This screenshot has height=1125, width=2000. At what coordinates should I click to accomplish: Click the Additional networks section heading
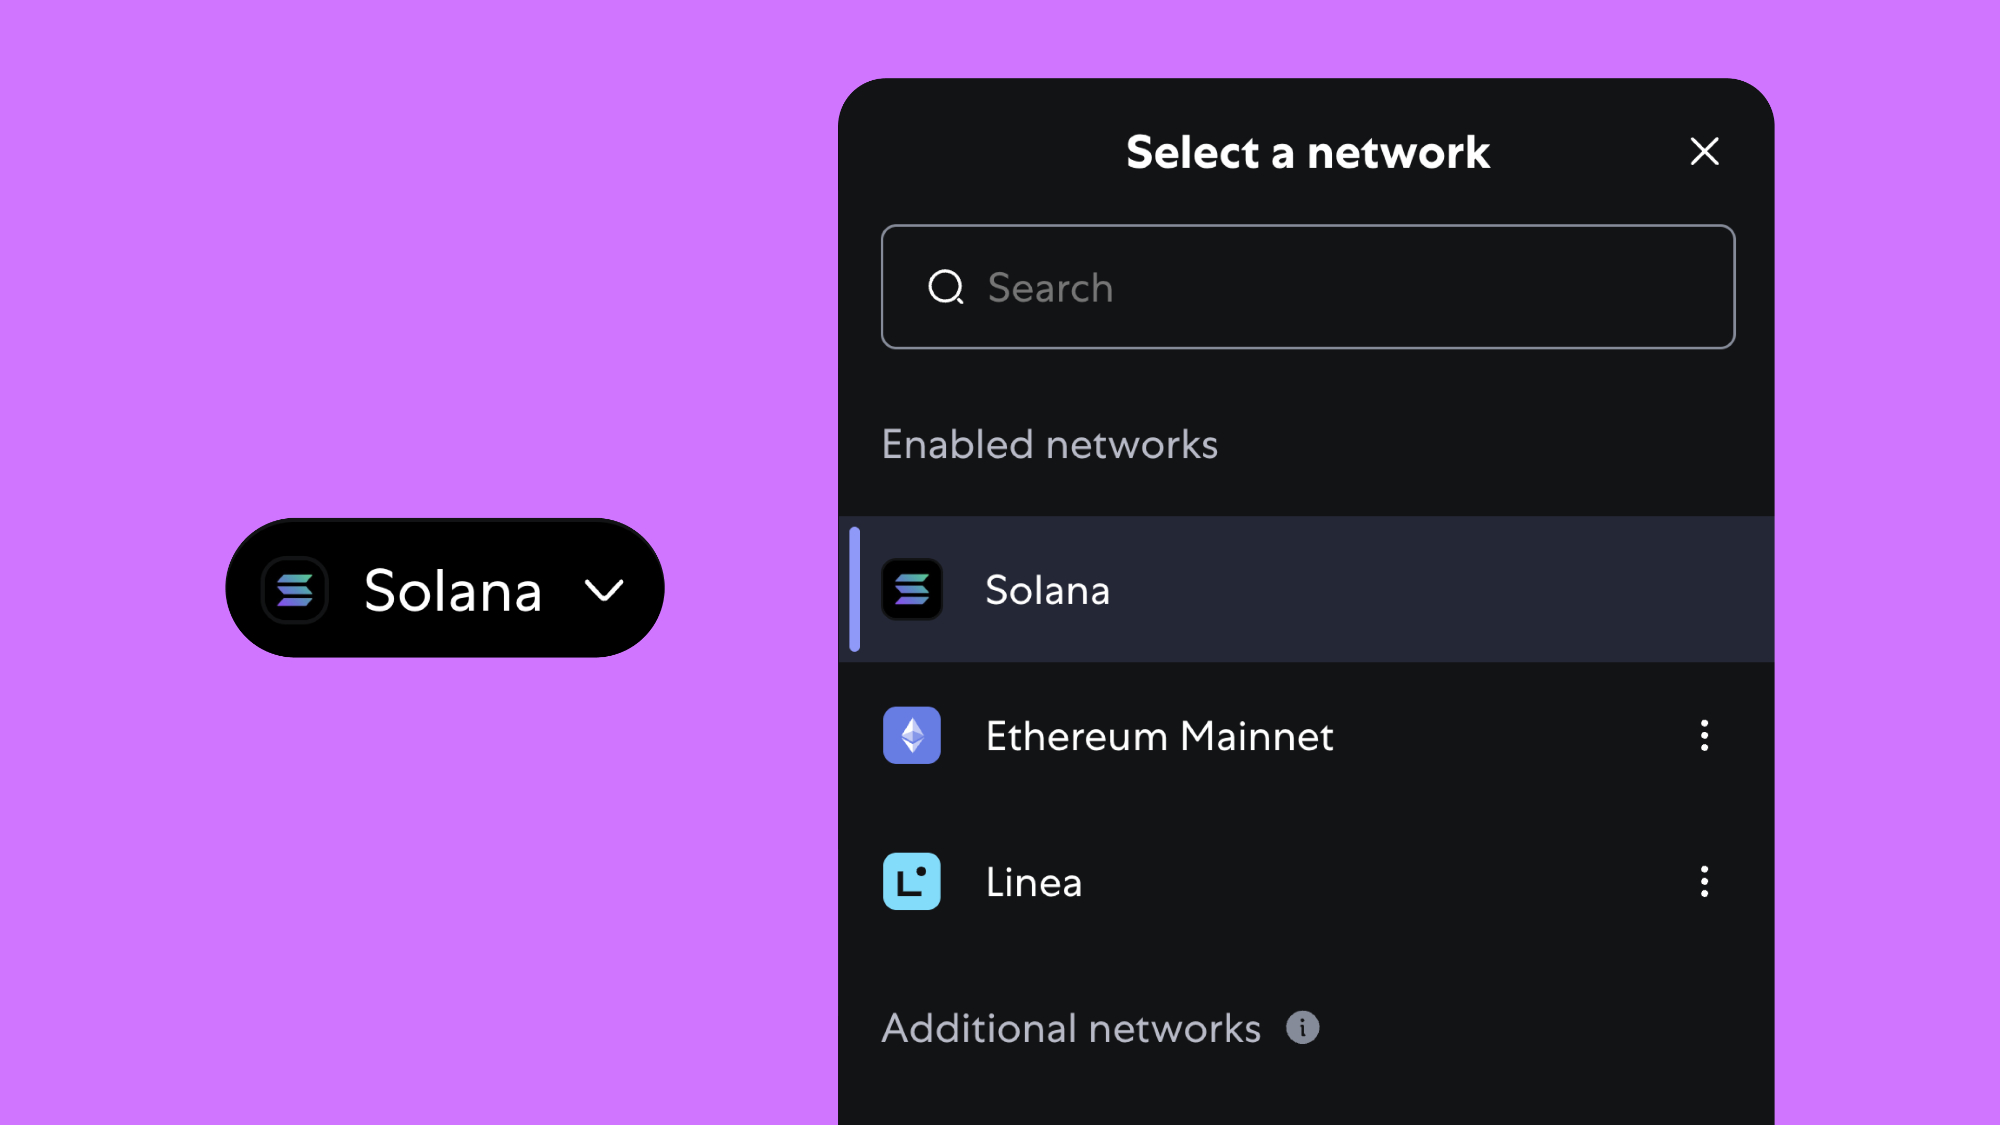(x=1071, y=1029)
